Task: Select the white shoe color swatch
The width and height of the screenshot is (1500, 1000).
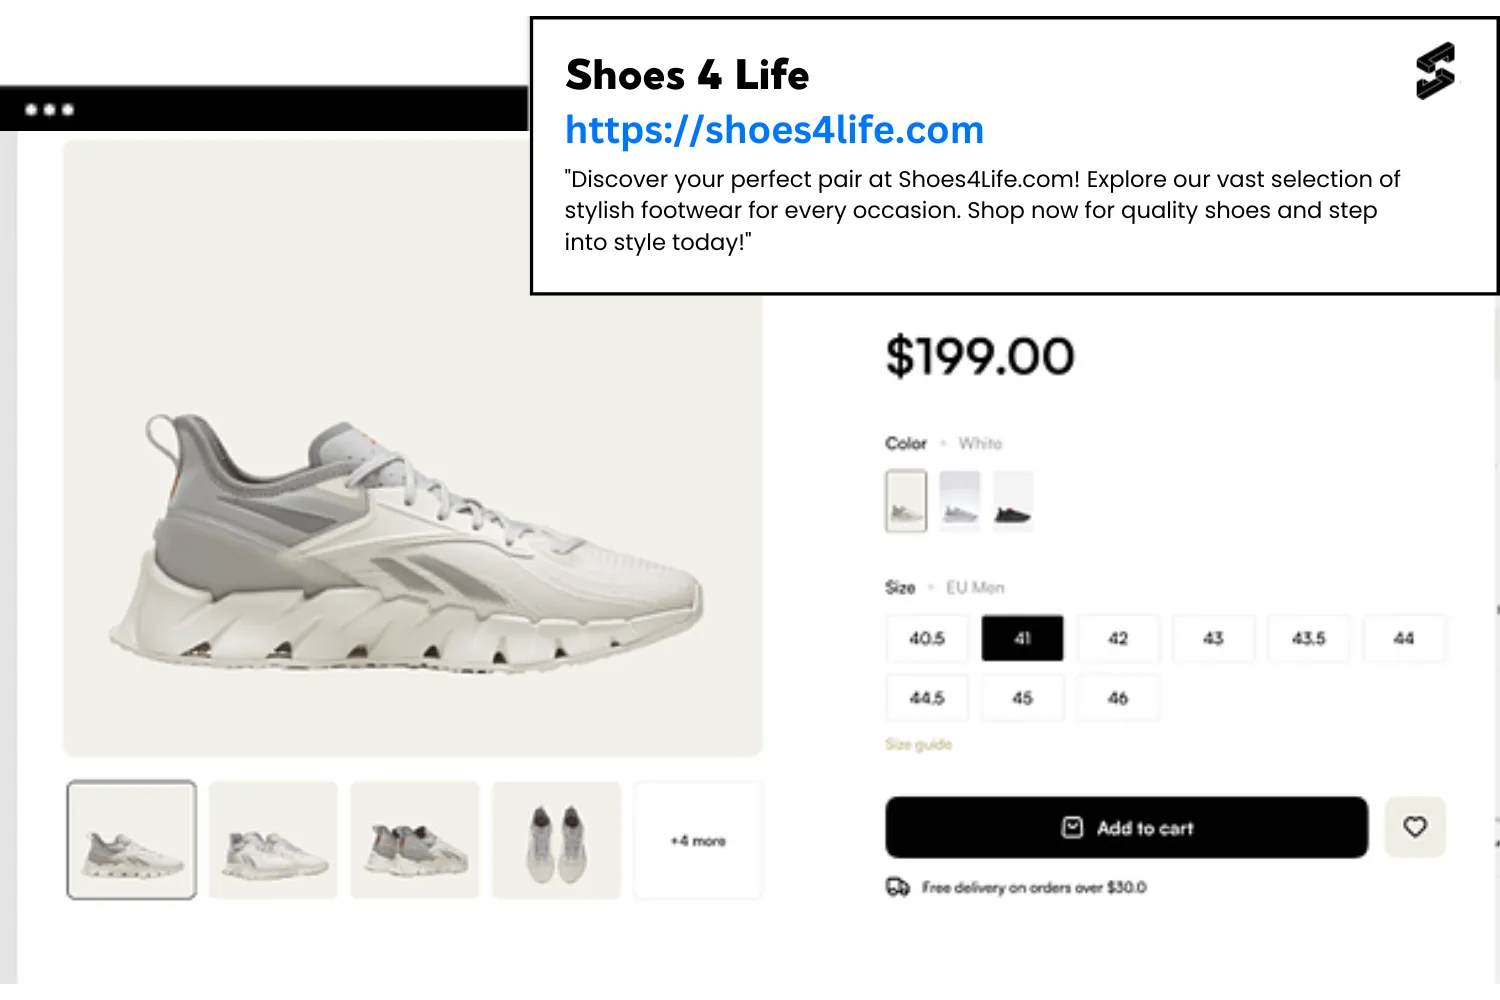Action: [x=906, y=501]
